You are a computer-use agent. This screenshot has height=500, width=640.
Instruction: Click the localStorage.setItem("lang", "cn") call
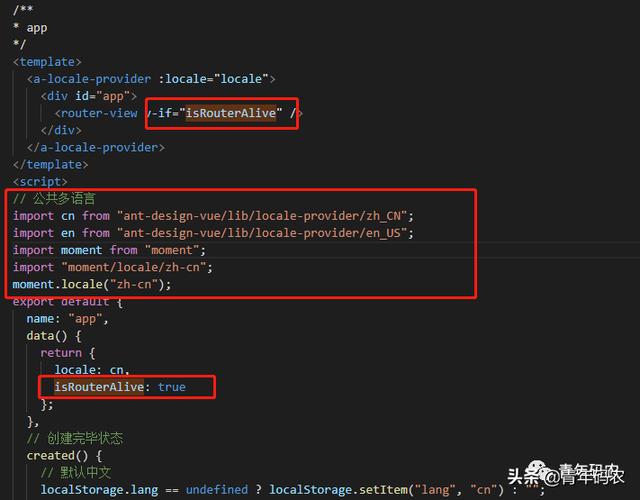[x=387, y=490]
